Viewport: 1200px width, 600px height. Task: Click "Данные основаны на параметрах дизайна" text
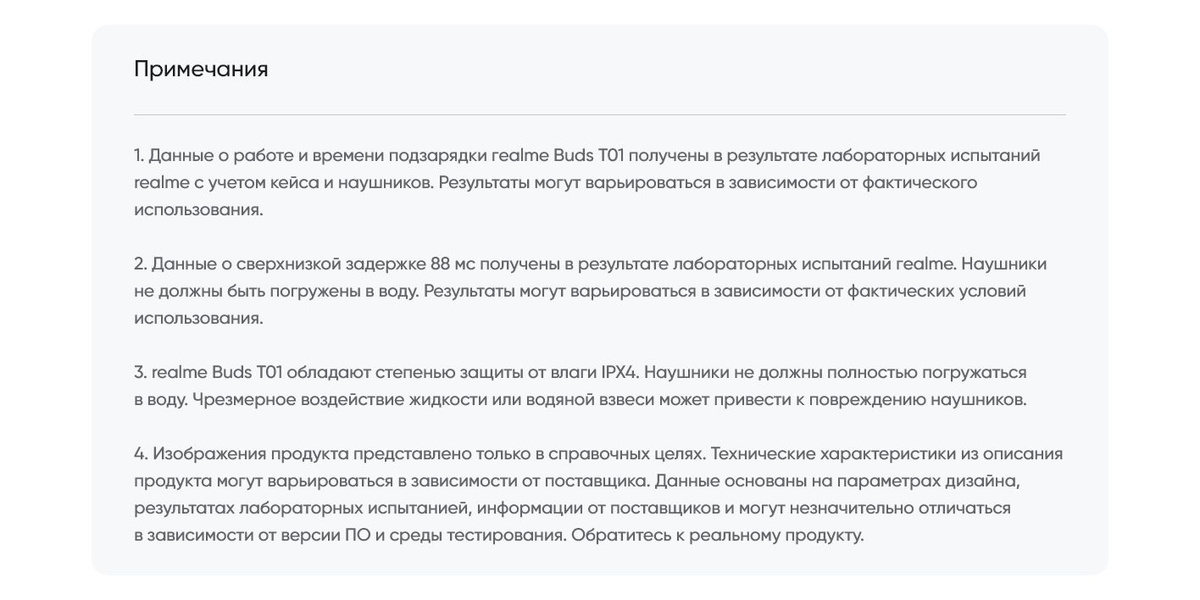coord(837,481)
